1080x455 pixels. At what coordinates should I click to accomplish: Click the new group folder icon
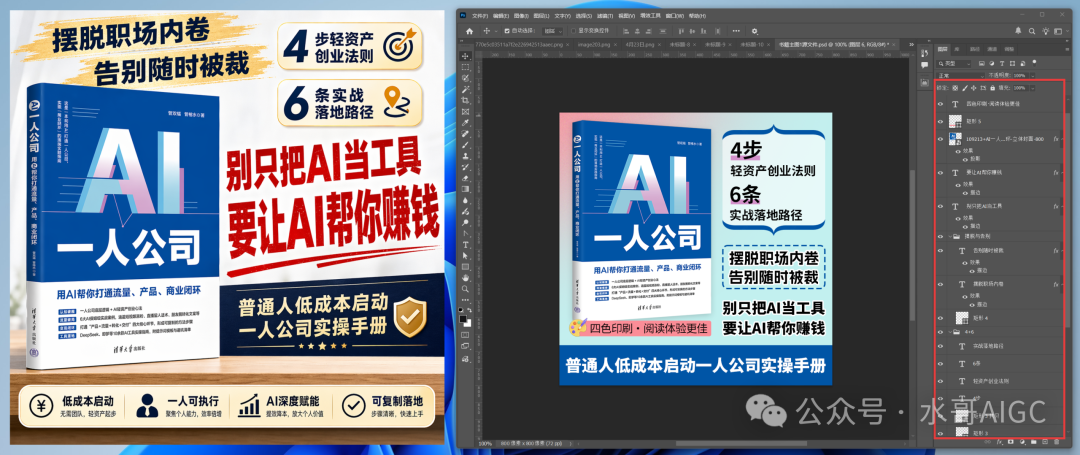pos(1034,441)
